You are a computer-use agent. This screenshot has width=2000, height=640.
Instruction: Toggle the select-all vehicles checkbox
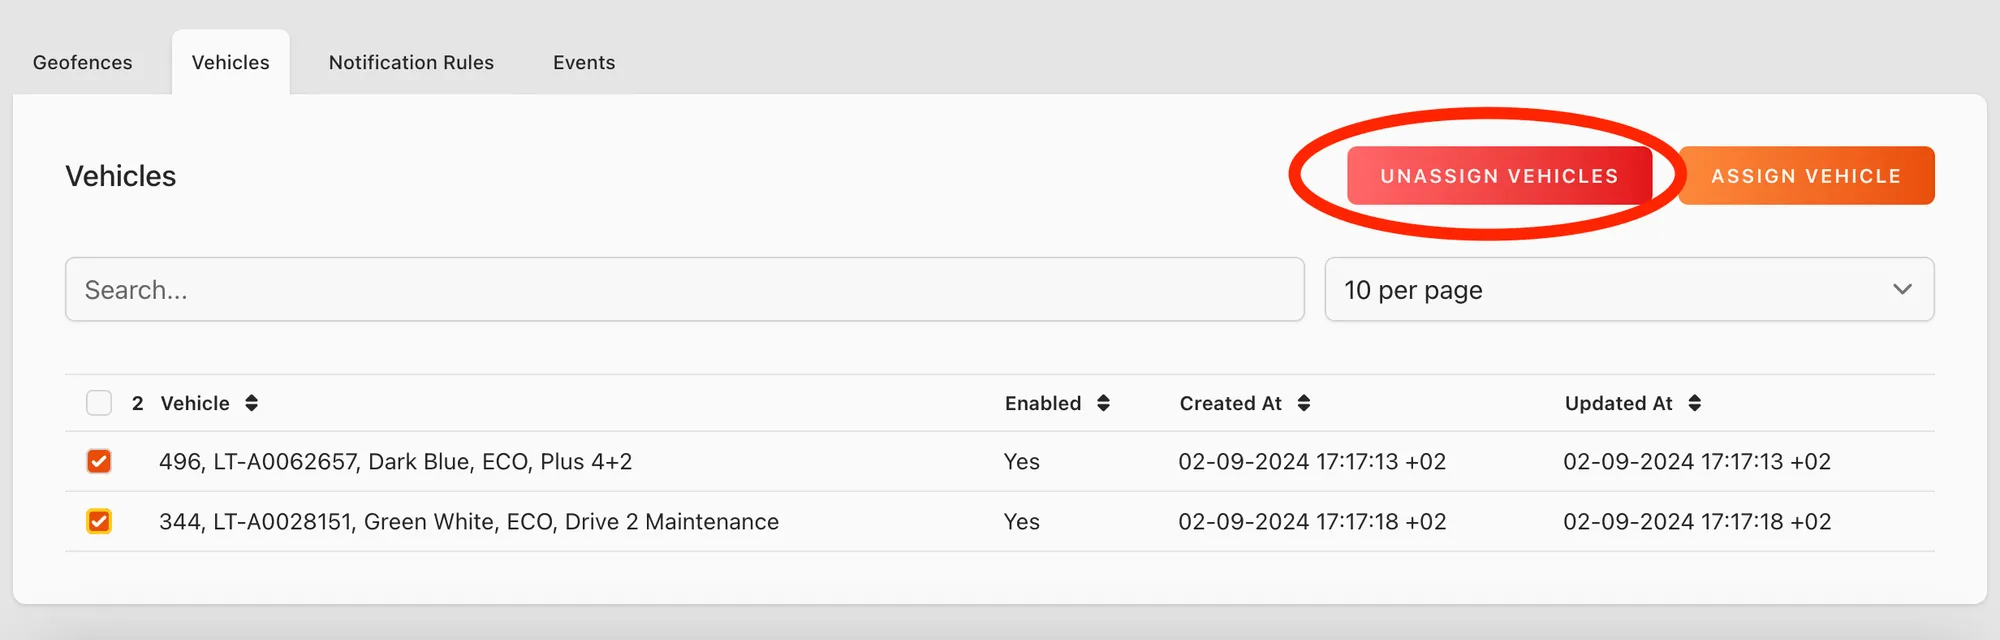99,403
